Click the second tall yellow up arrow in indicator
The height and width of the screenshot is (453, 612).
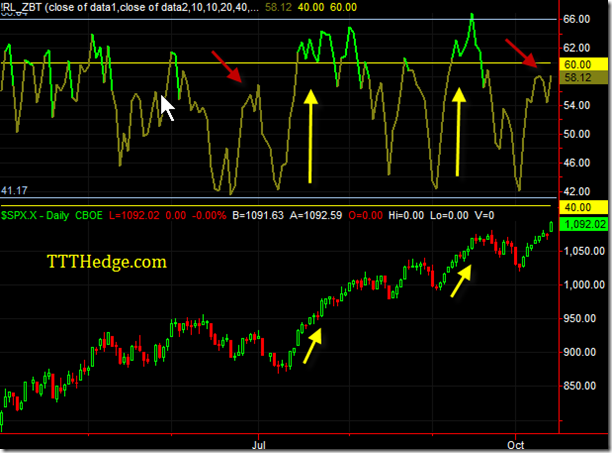pyautogui.click(x=458, y=131)
